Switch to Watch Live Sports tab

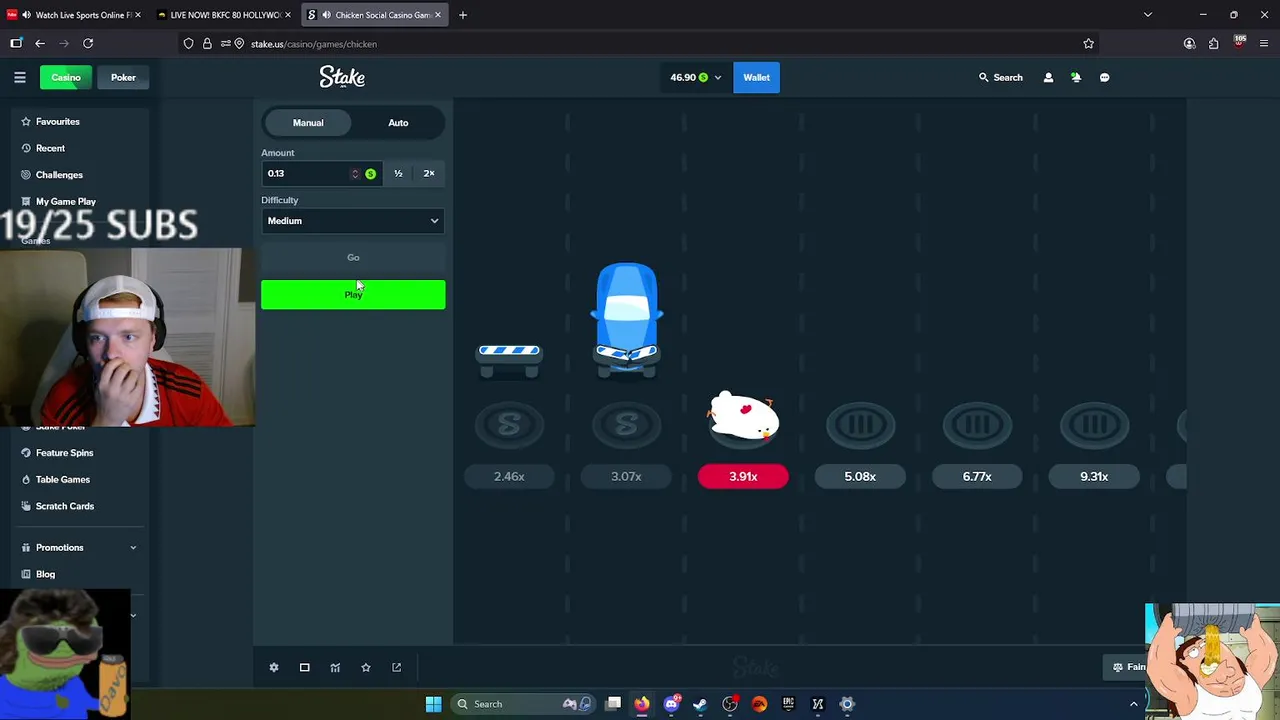point(73,15)
